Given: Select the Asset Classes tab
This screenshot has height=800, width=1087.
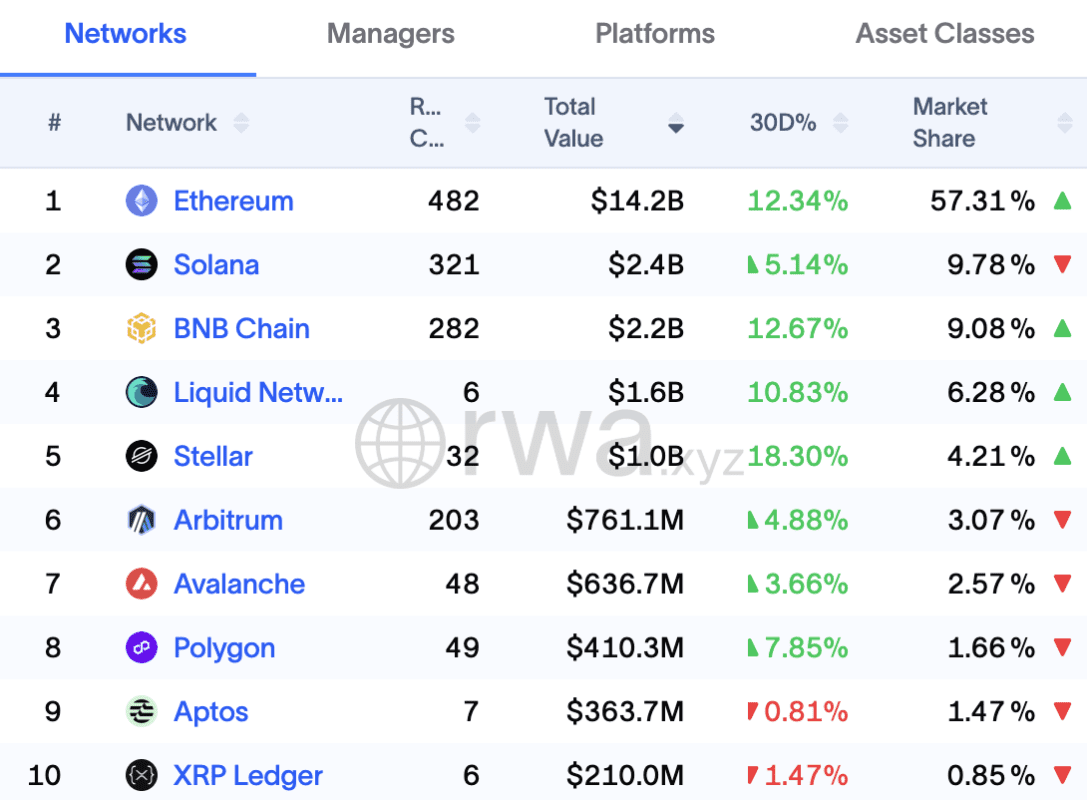Looking at the screenshot, I should point(945,34).
